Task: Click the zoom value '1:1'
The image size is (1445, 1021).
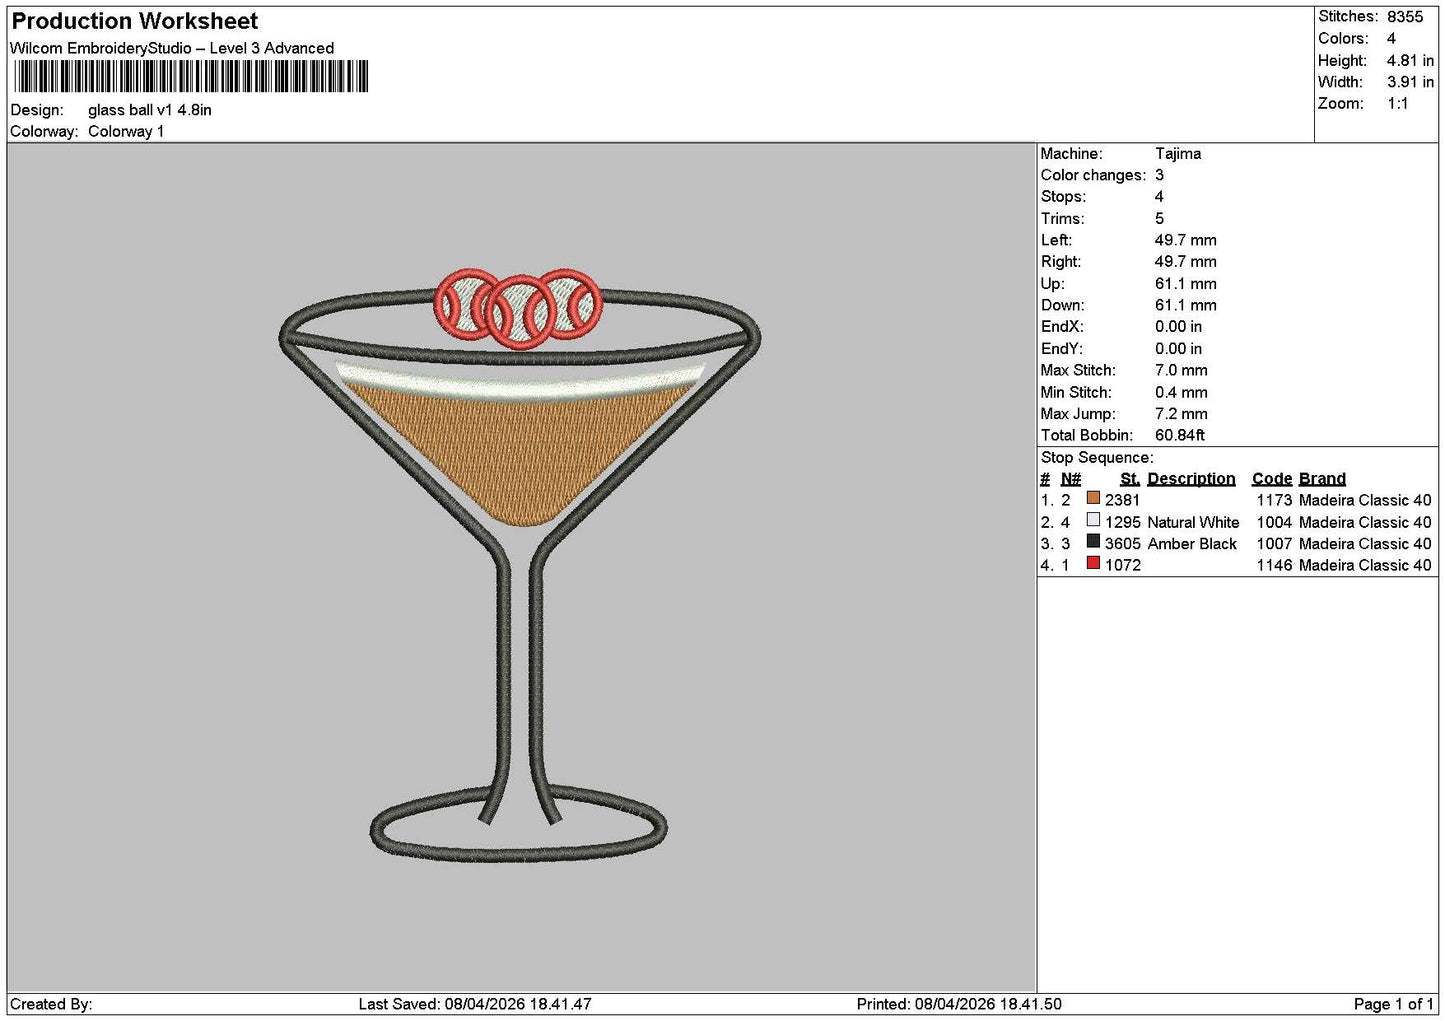Action: tap(1398, 104)
